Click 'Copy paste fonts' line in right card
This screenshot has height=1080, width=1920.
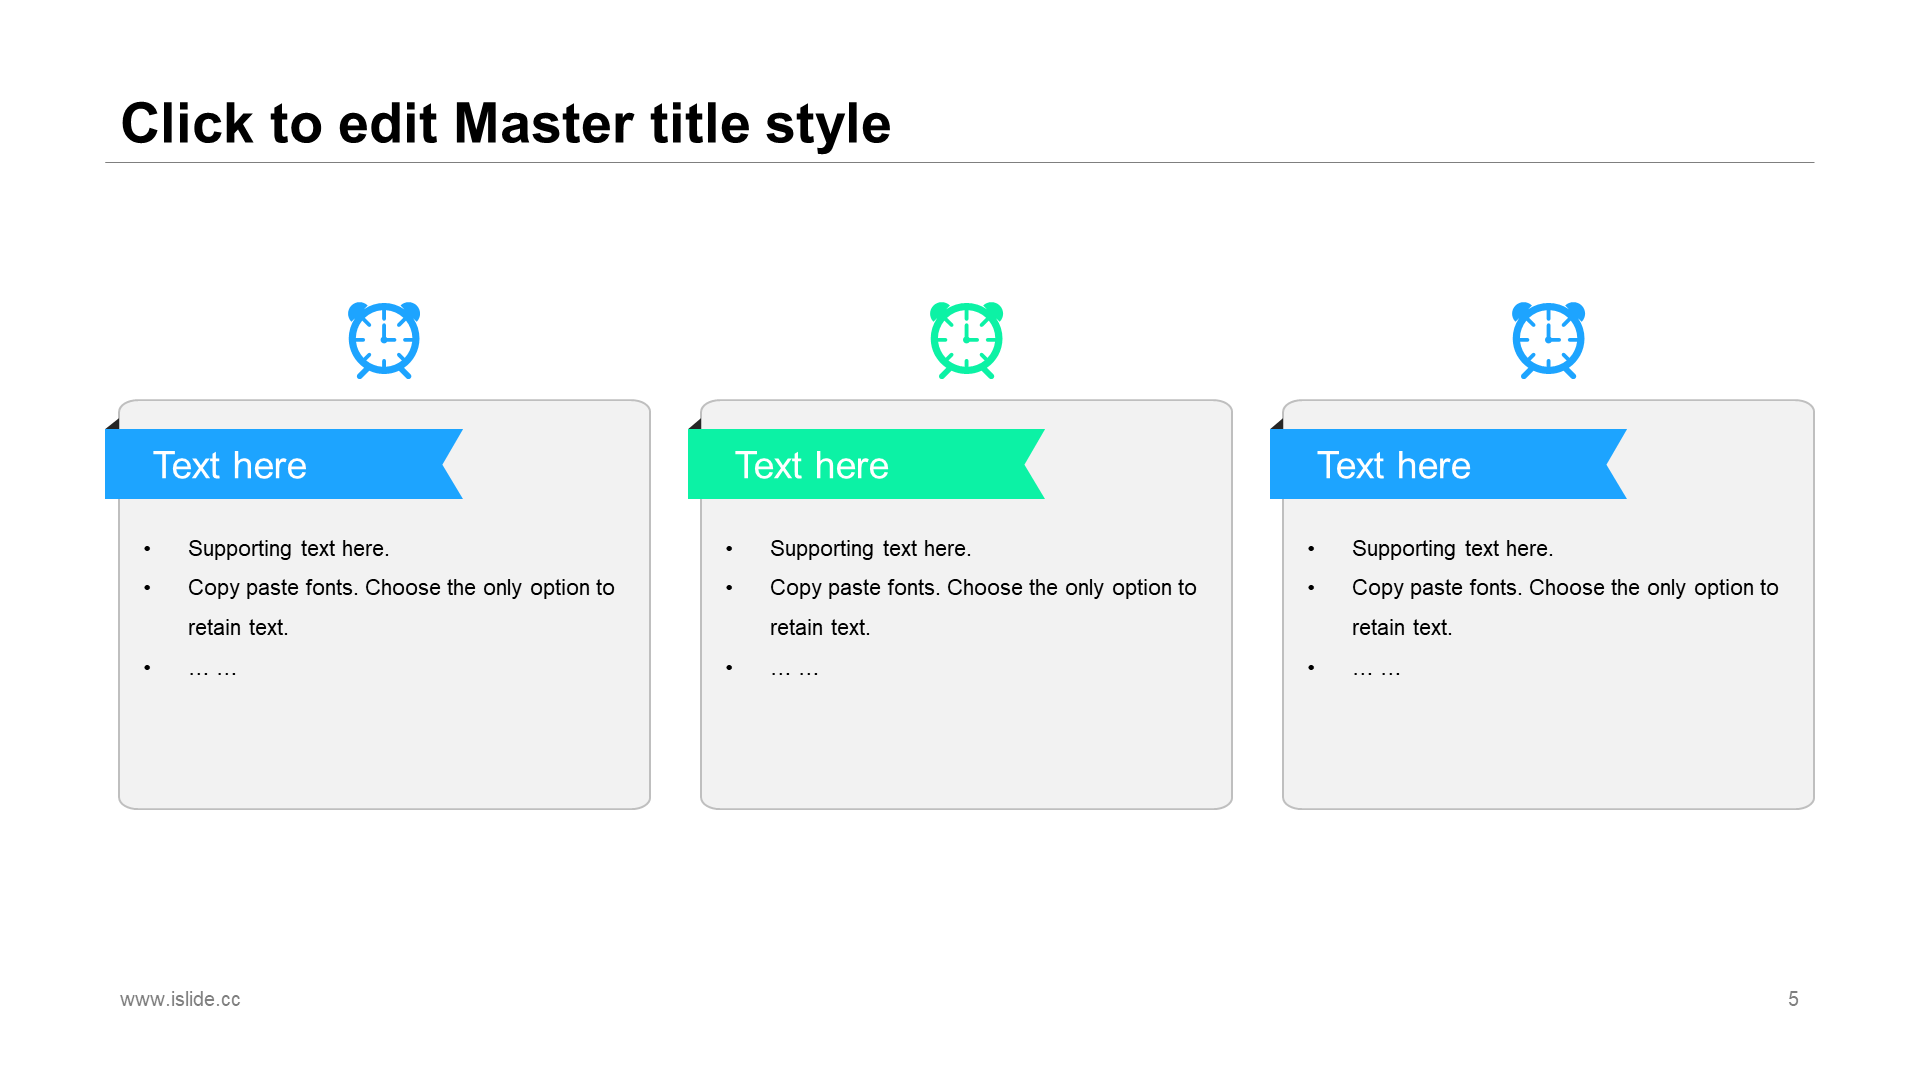pos(1565,607)
